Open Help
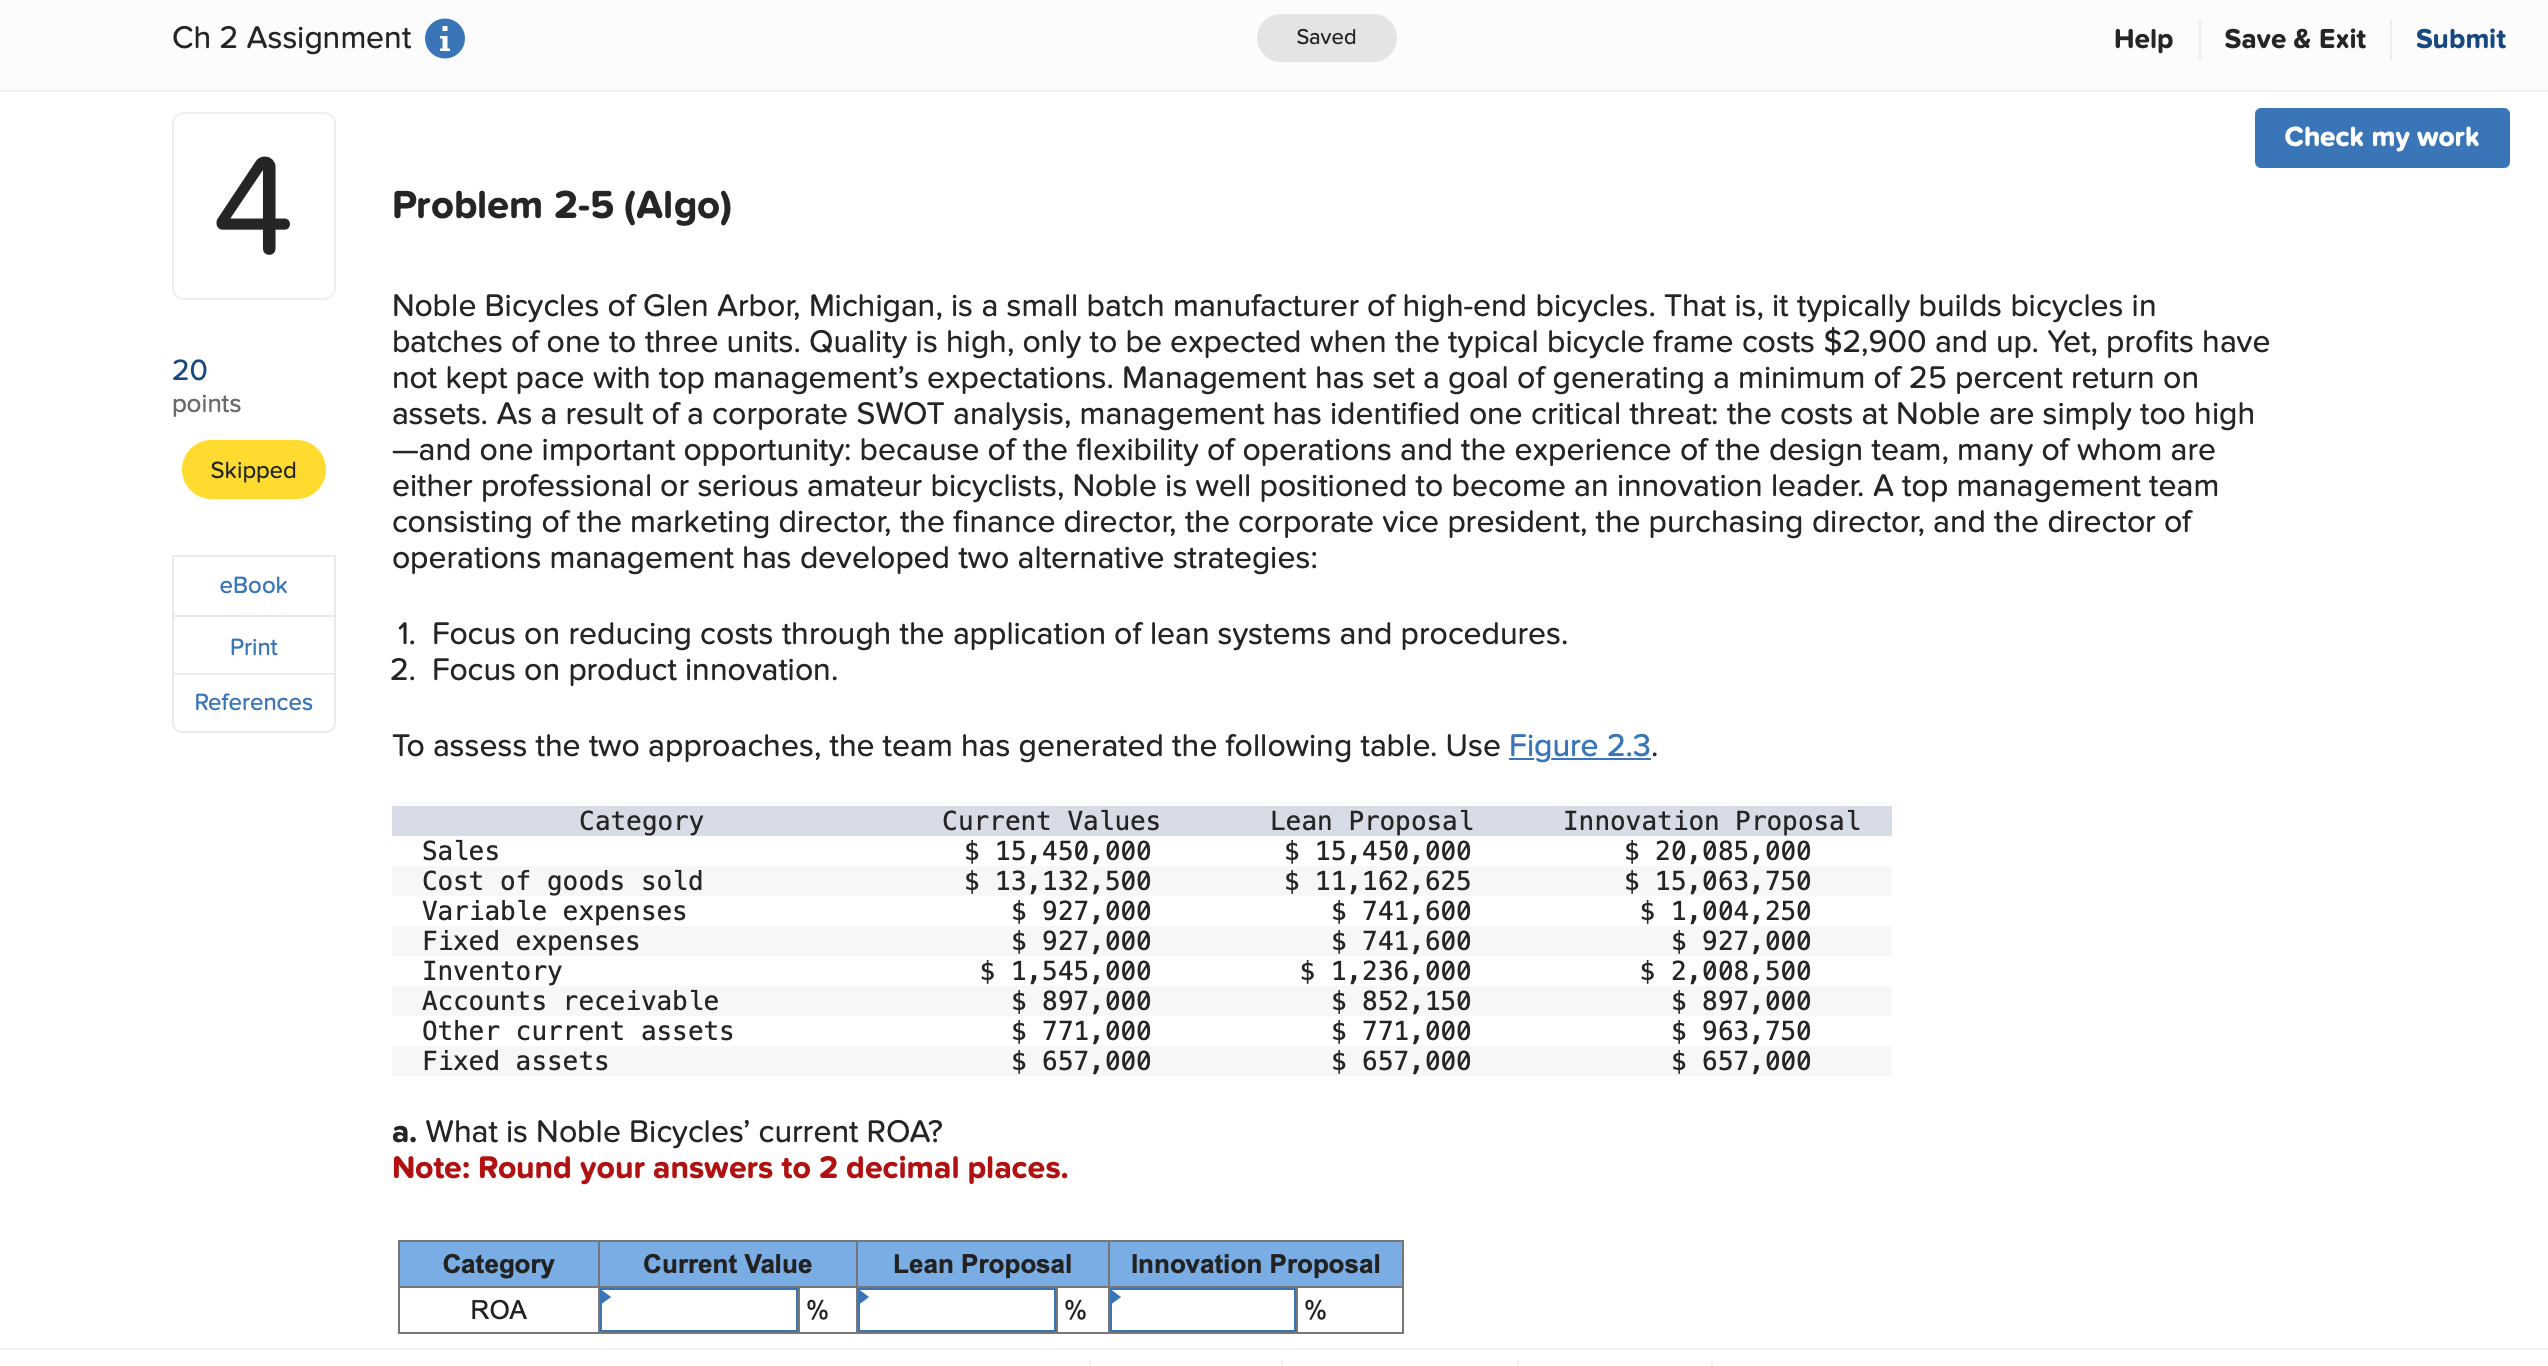 (x=2141, y=38)
